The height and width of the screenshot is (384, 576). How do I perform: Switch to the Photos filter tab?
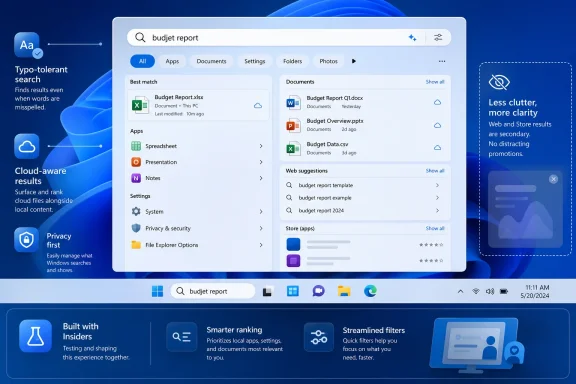pos(328,61)
